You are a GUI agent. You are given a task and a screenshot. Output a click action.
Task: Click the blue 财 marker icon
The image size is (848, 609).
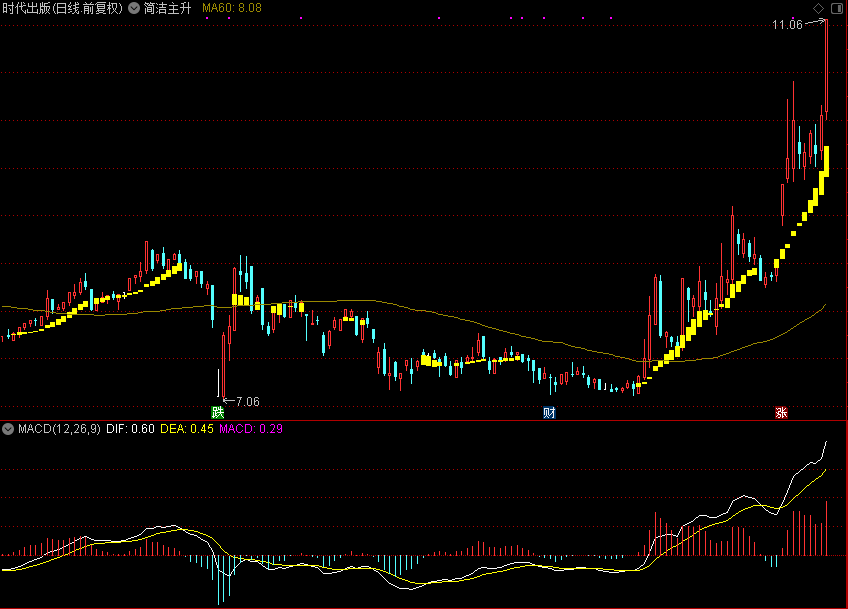pyautogui.click(x=549, y=413)
